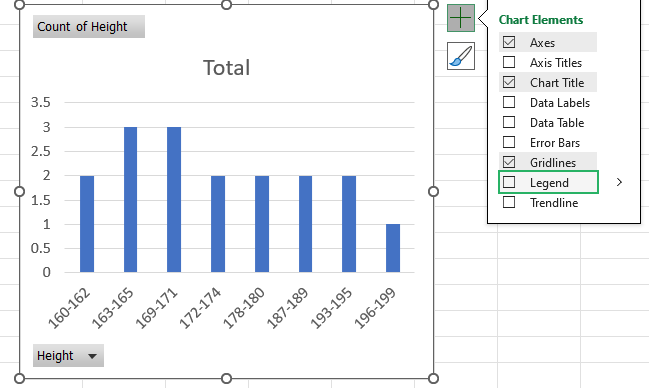Select the chart title Total
This screenshot has height=388, width=649.
pyautogui.click(x=226, y=67)
